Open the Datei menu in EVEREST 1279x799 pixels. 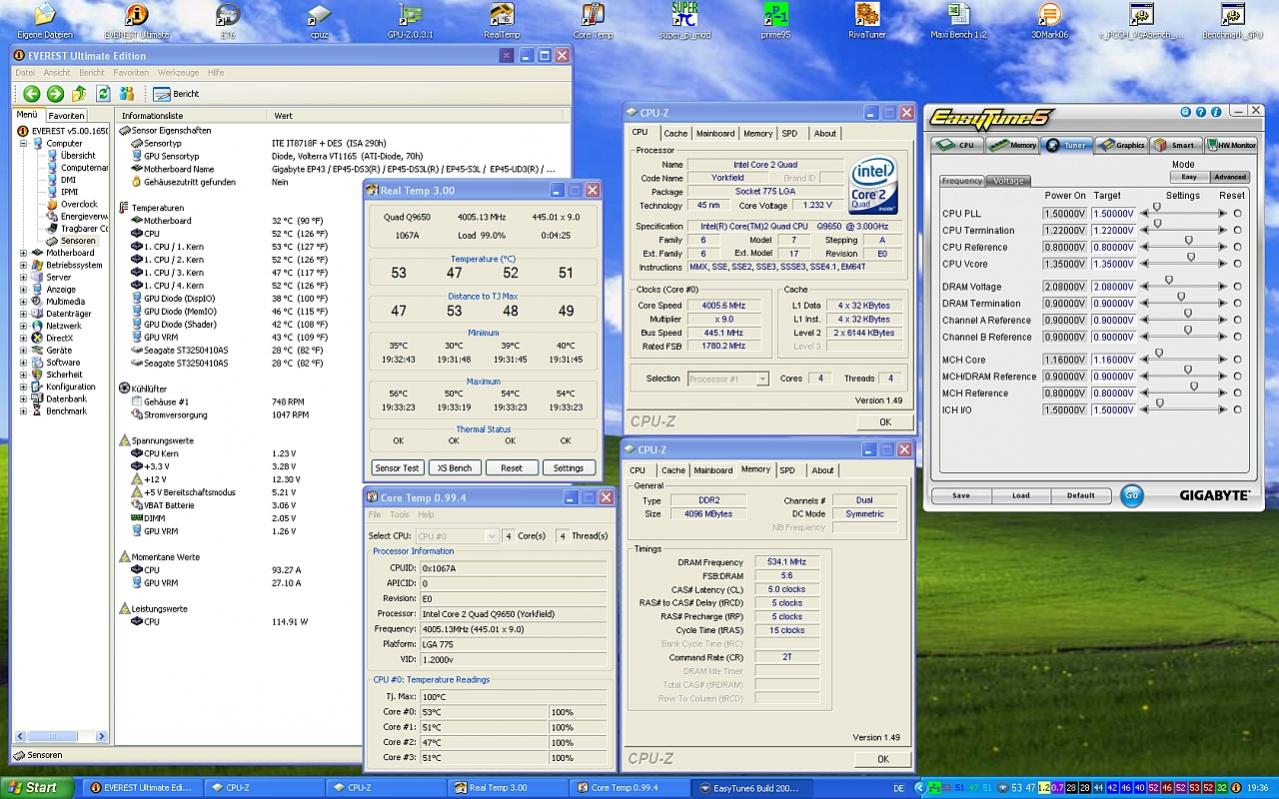coord(25,73)
